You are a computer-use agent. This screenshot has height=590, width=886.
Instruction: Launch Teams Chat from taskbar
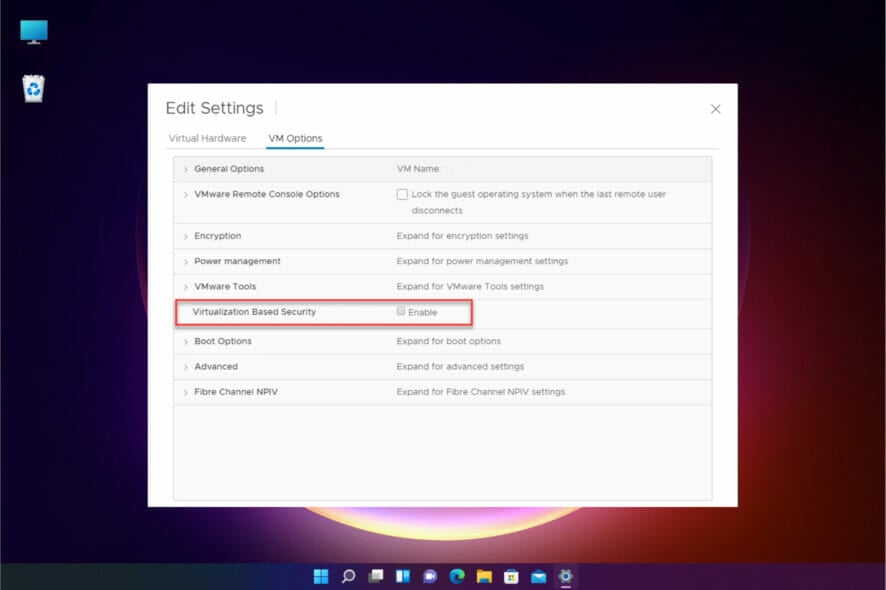point(430,576)
